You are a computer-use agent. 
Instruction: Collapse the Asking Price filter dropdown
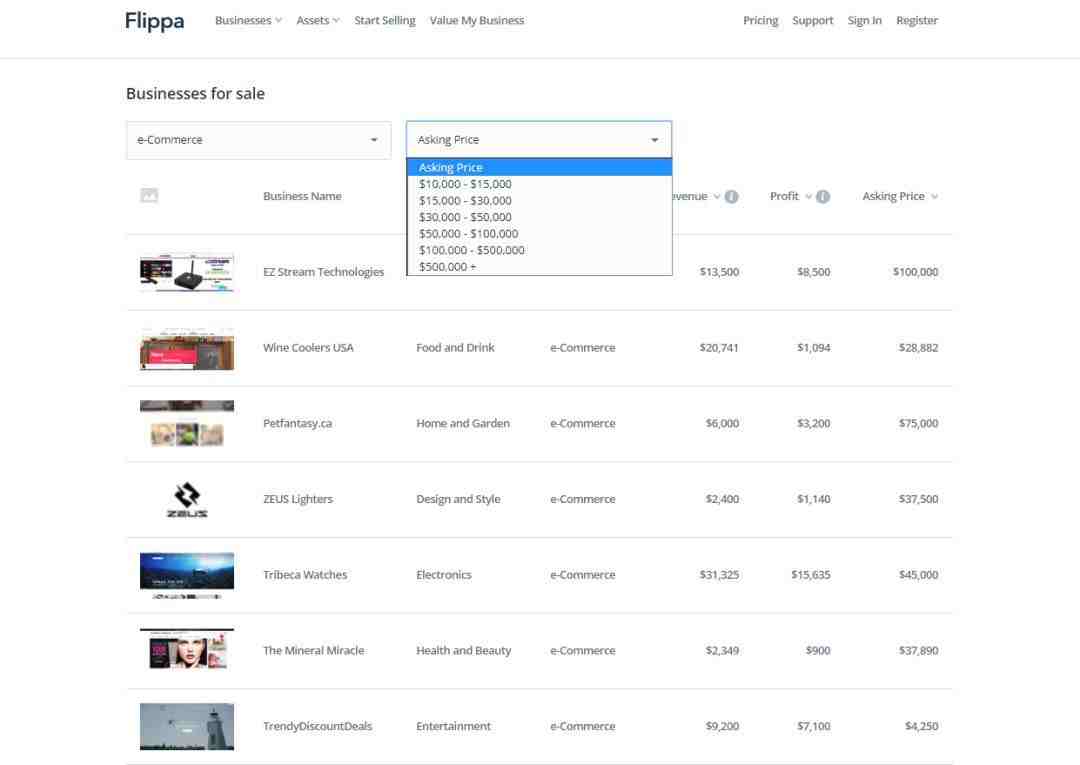(539, 140)
